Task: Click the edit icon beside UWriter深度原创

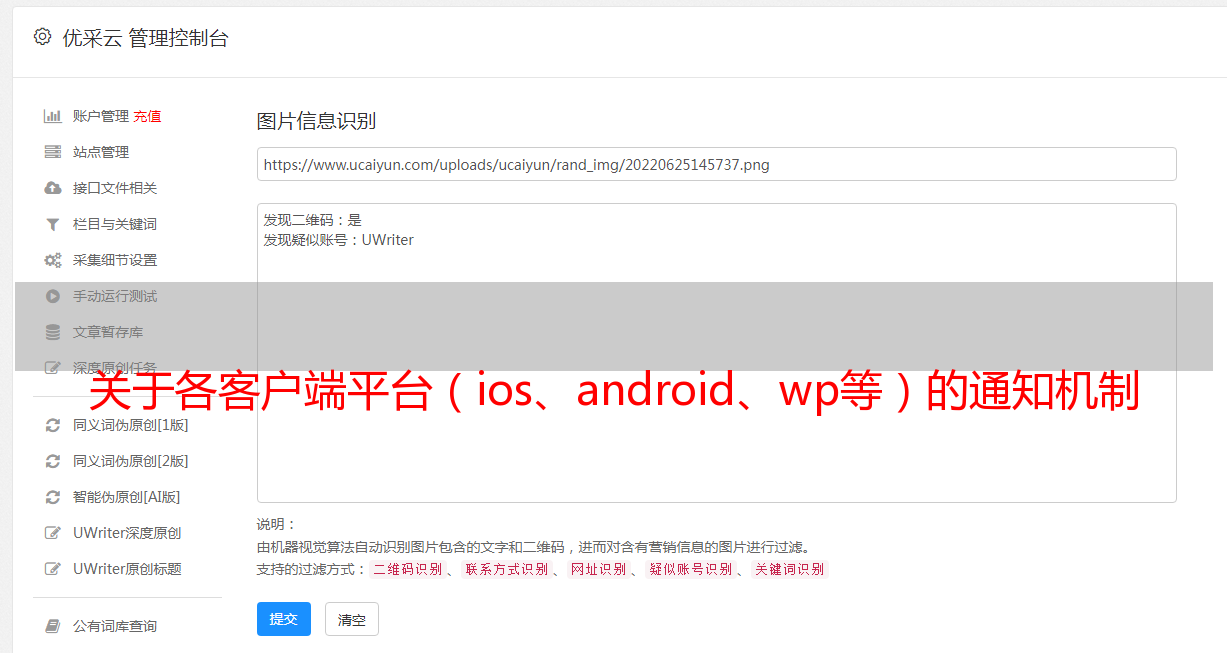Action: pos(53,533)
